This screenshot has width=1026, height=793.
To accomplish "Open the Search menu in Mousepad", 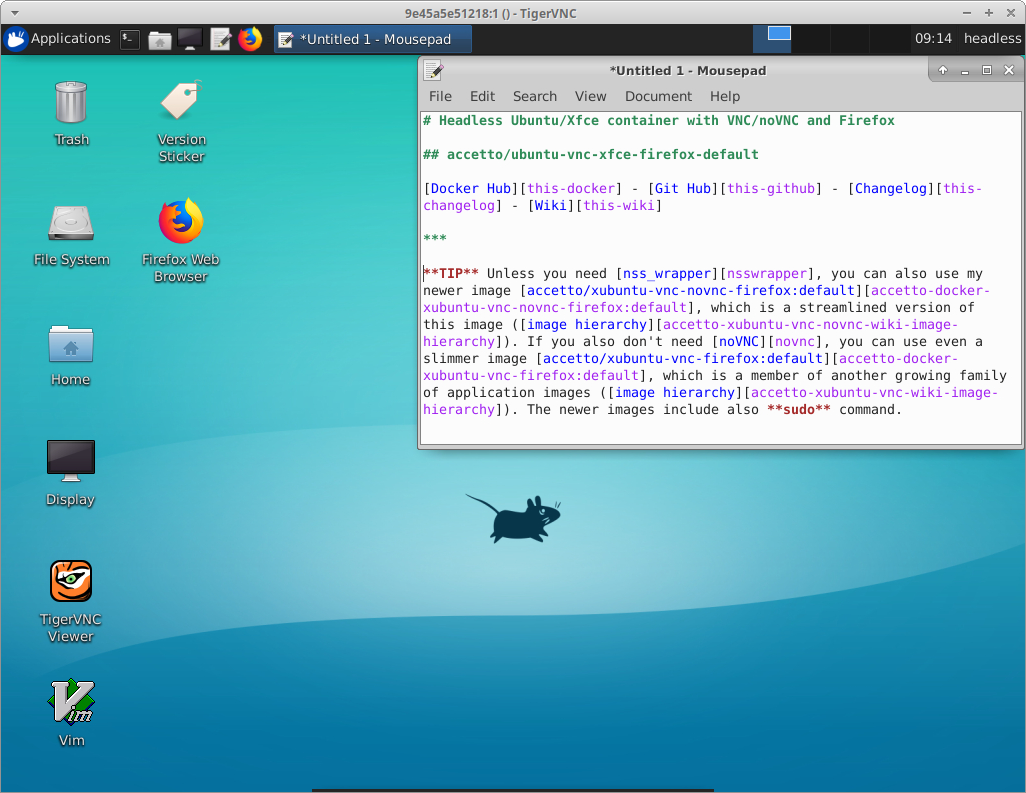I will point(535,96).
